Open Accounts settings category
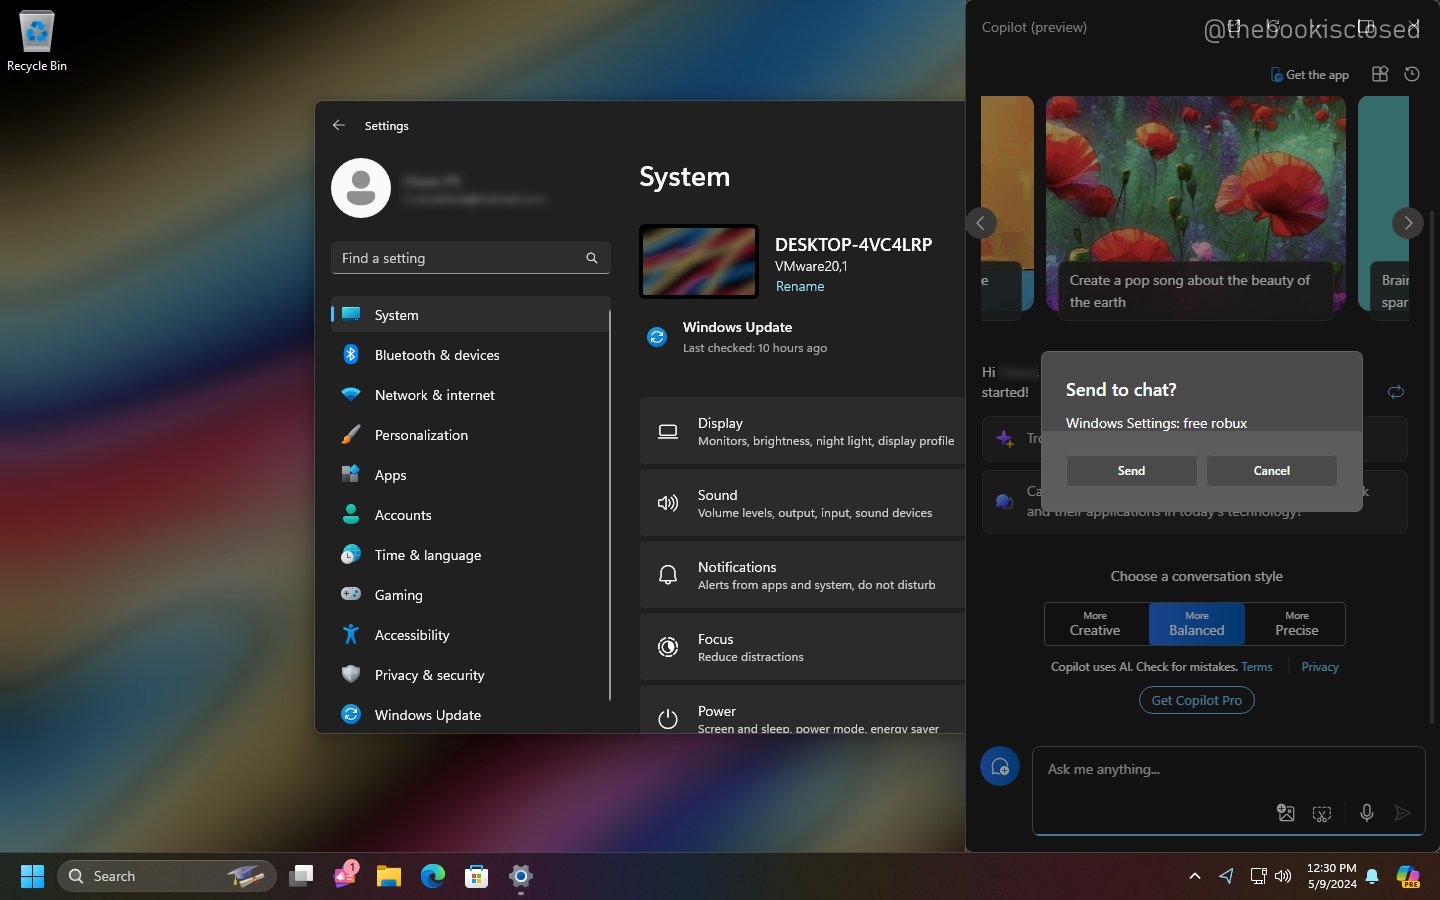 point(470,515)
